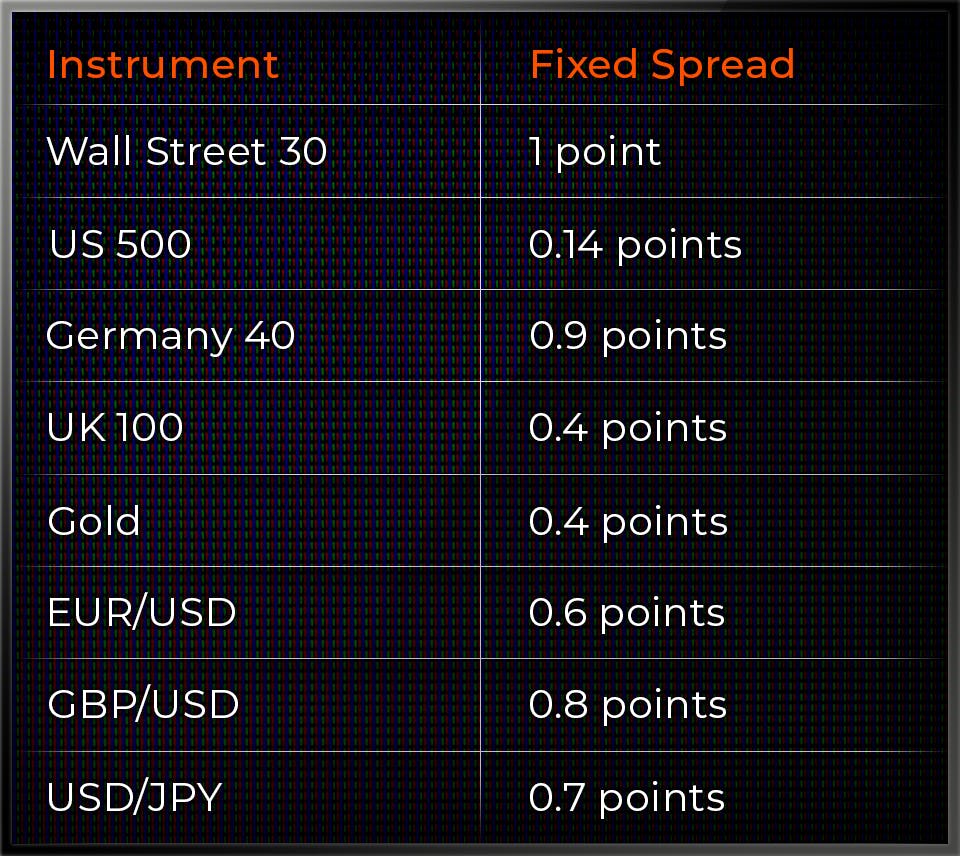The width and height of the screenshot is (960, 856).
Task: Select the EUR/USD currency pair
Action: [141, 612]
